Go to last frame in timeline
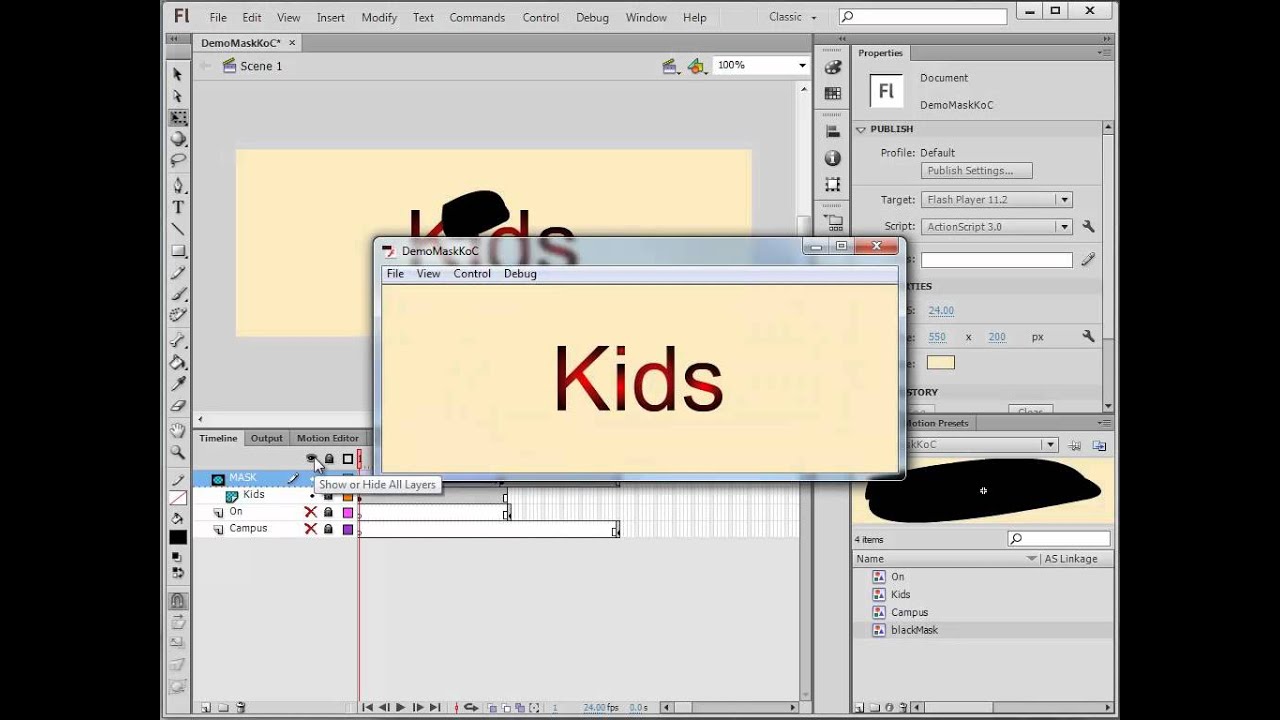The image size is (1280, 720). (435, 708)
